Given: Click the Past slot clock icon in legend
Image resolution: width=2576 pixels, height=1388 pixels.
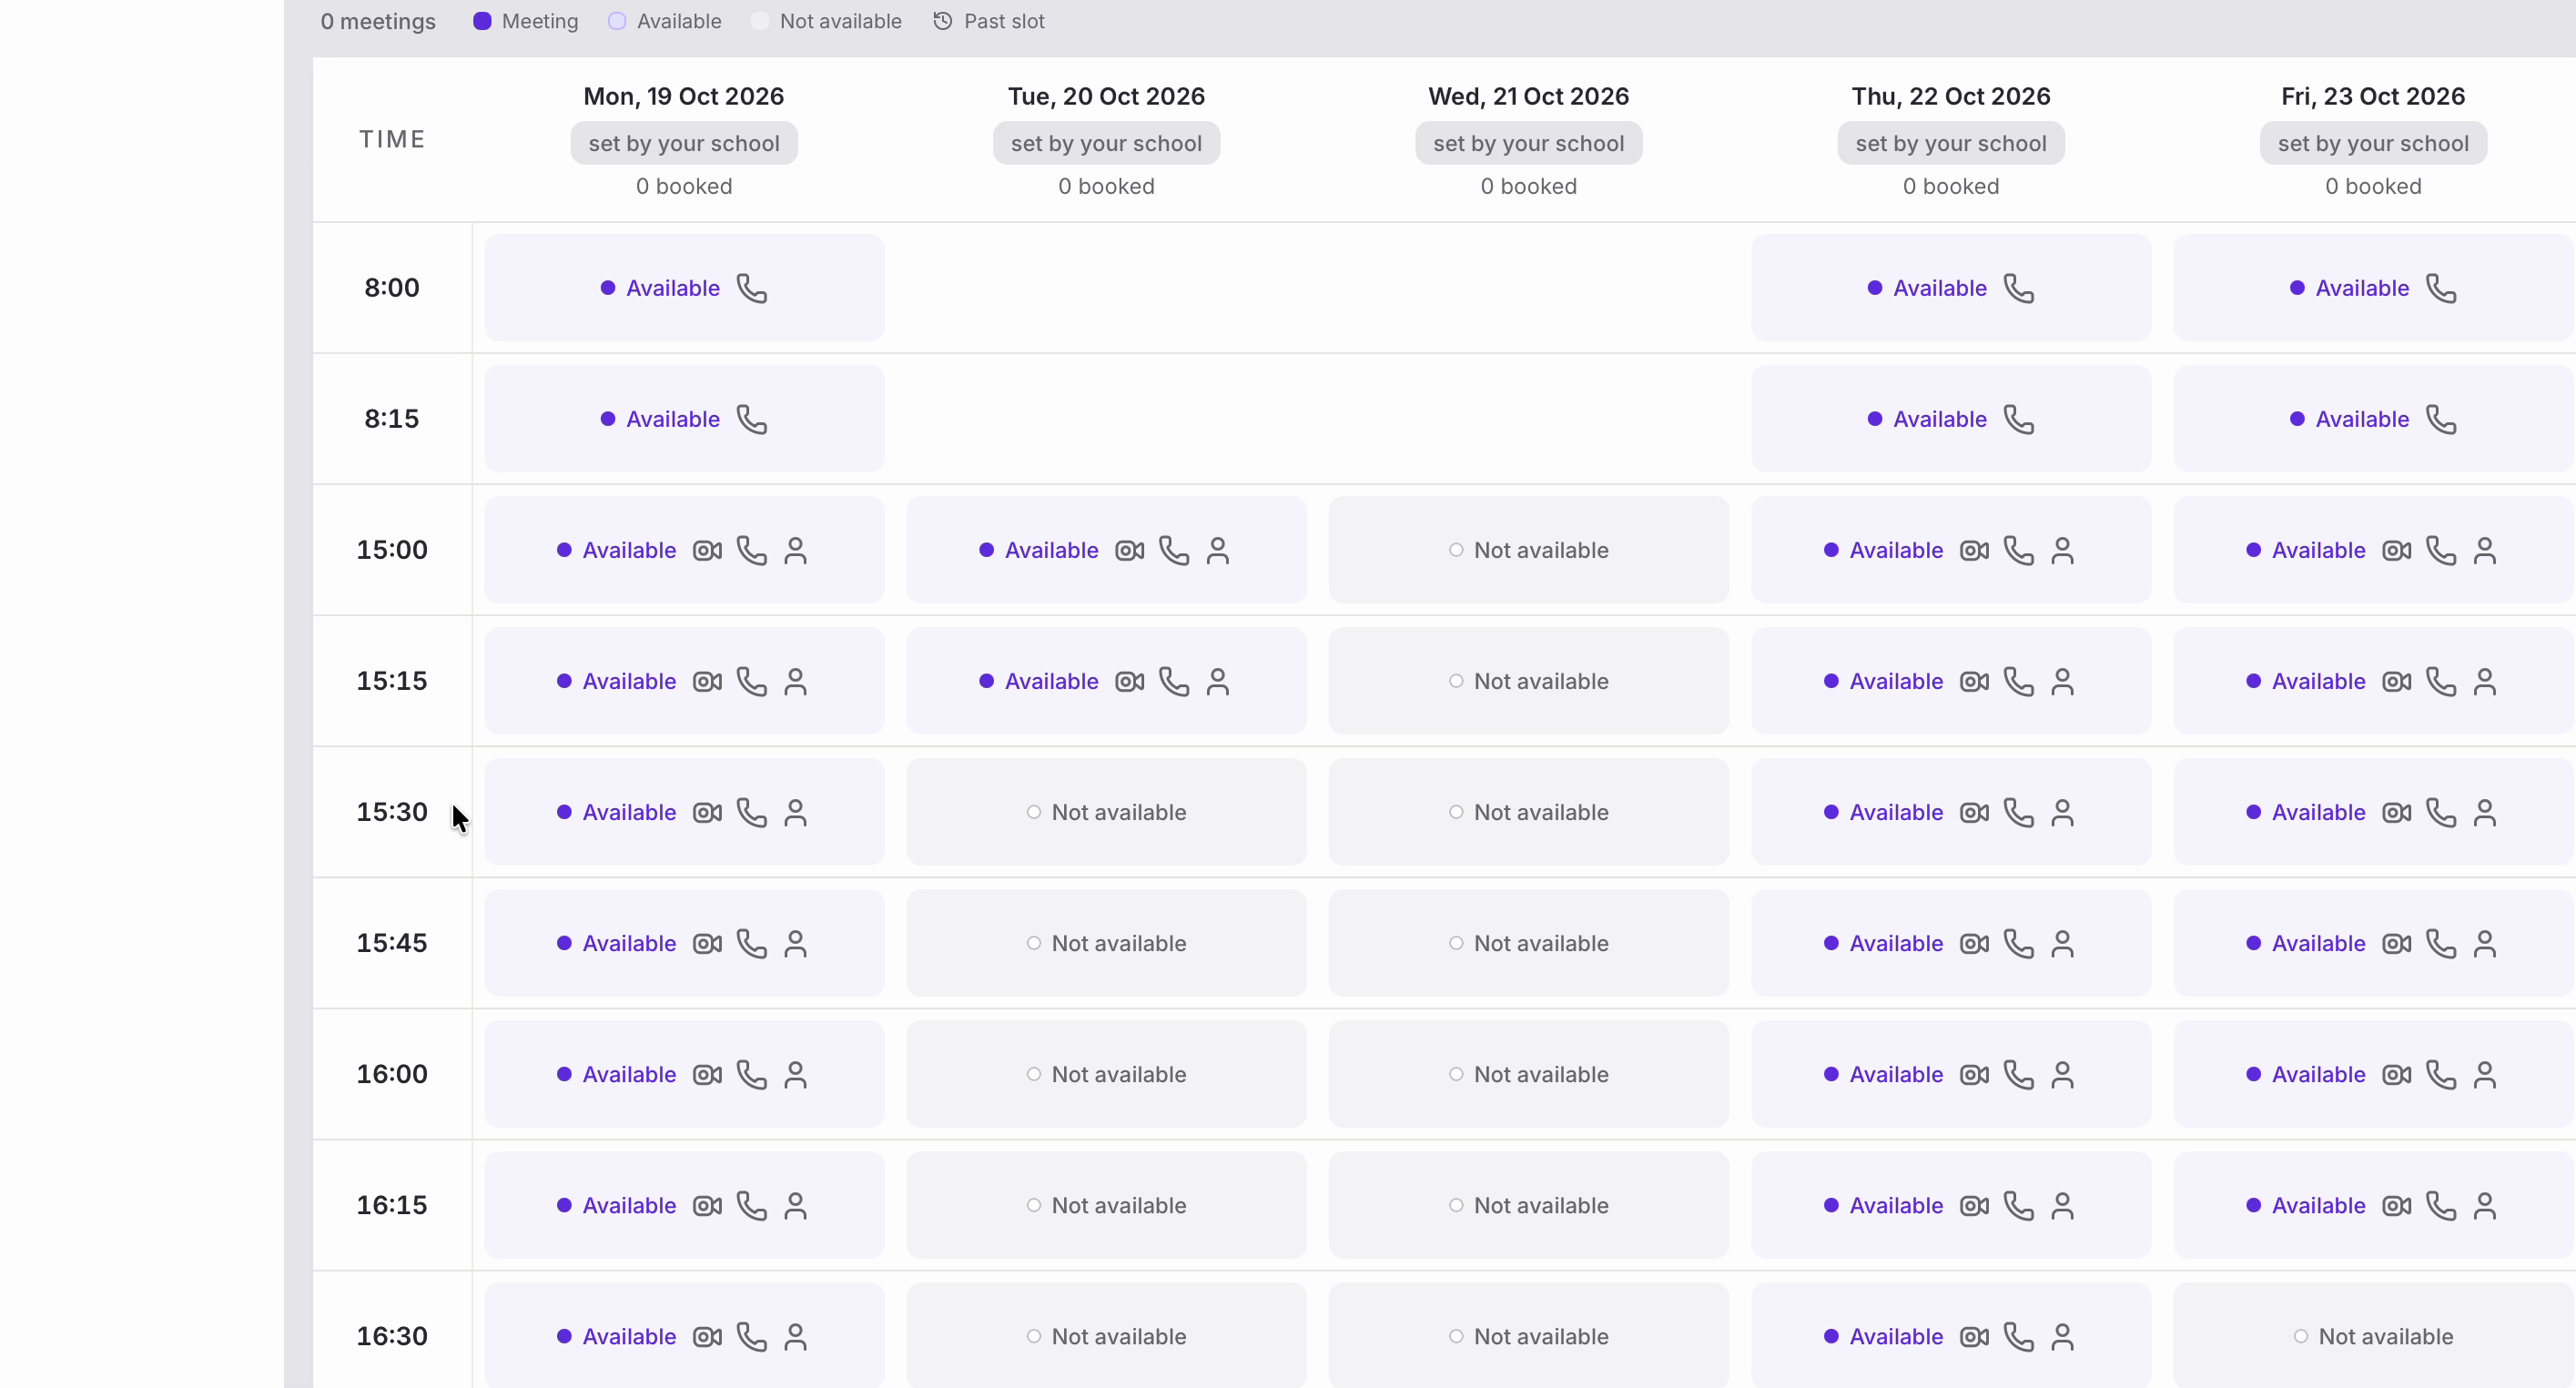Looking at the screenshot, I should pyautogui.click(x=942, y=21).
